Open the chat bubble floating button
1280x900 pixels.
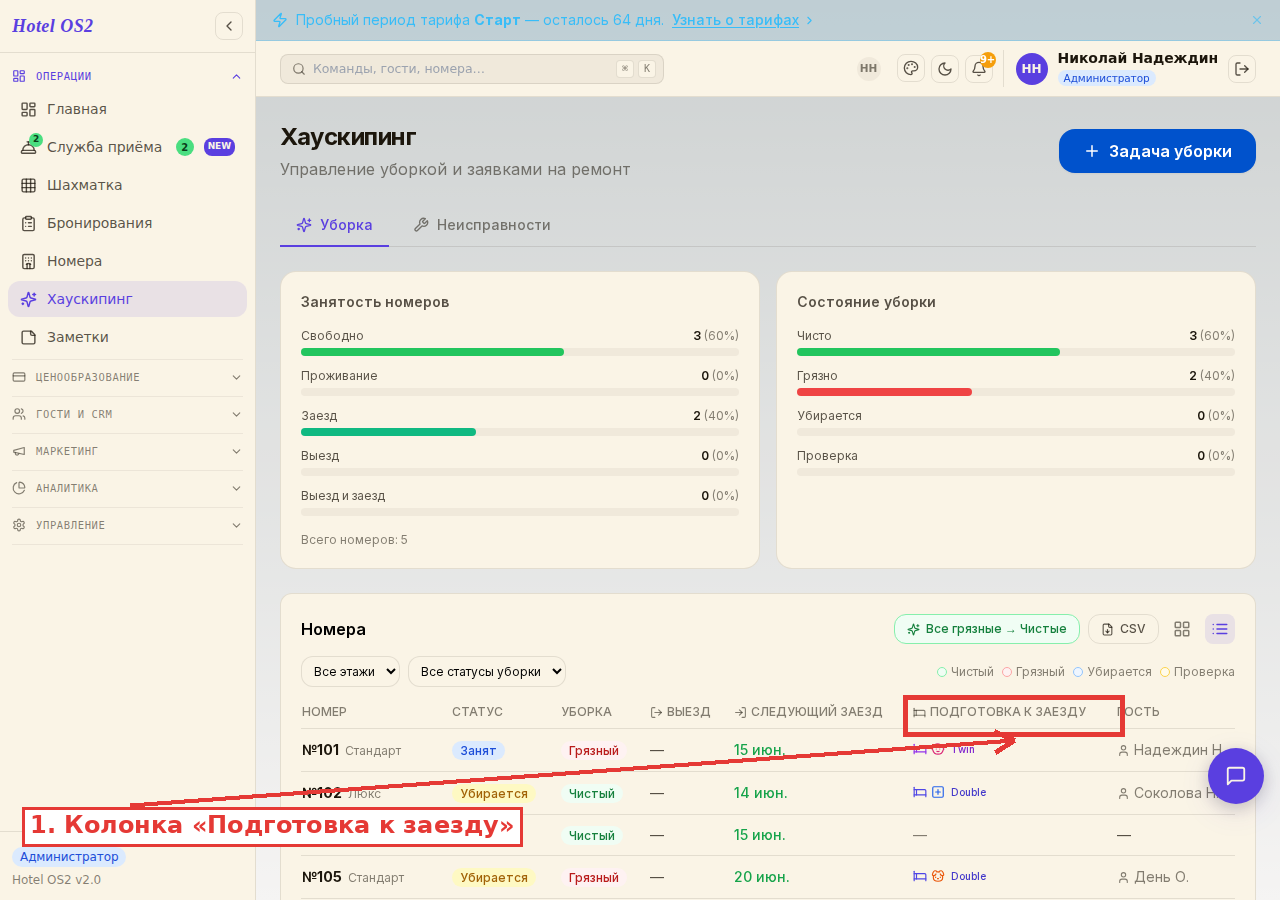tap(1236, 776)
